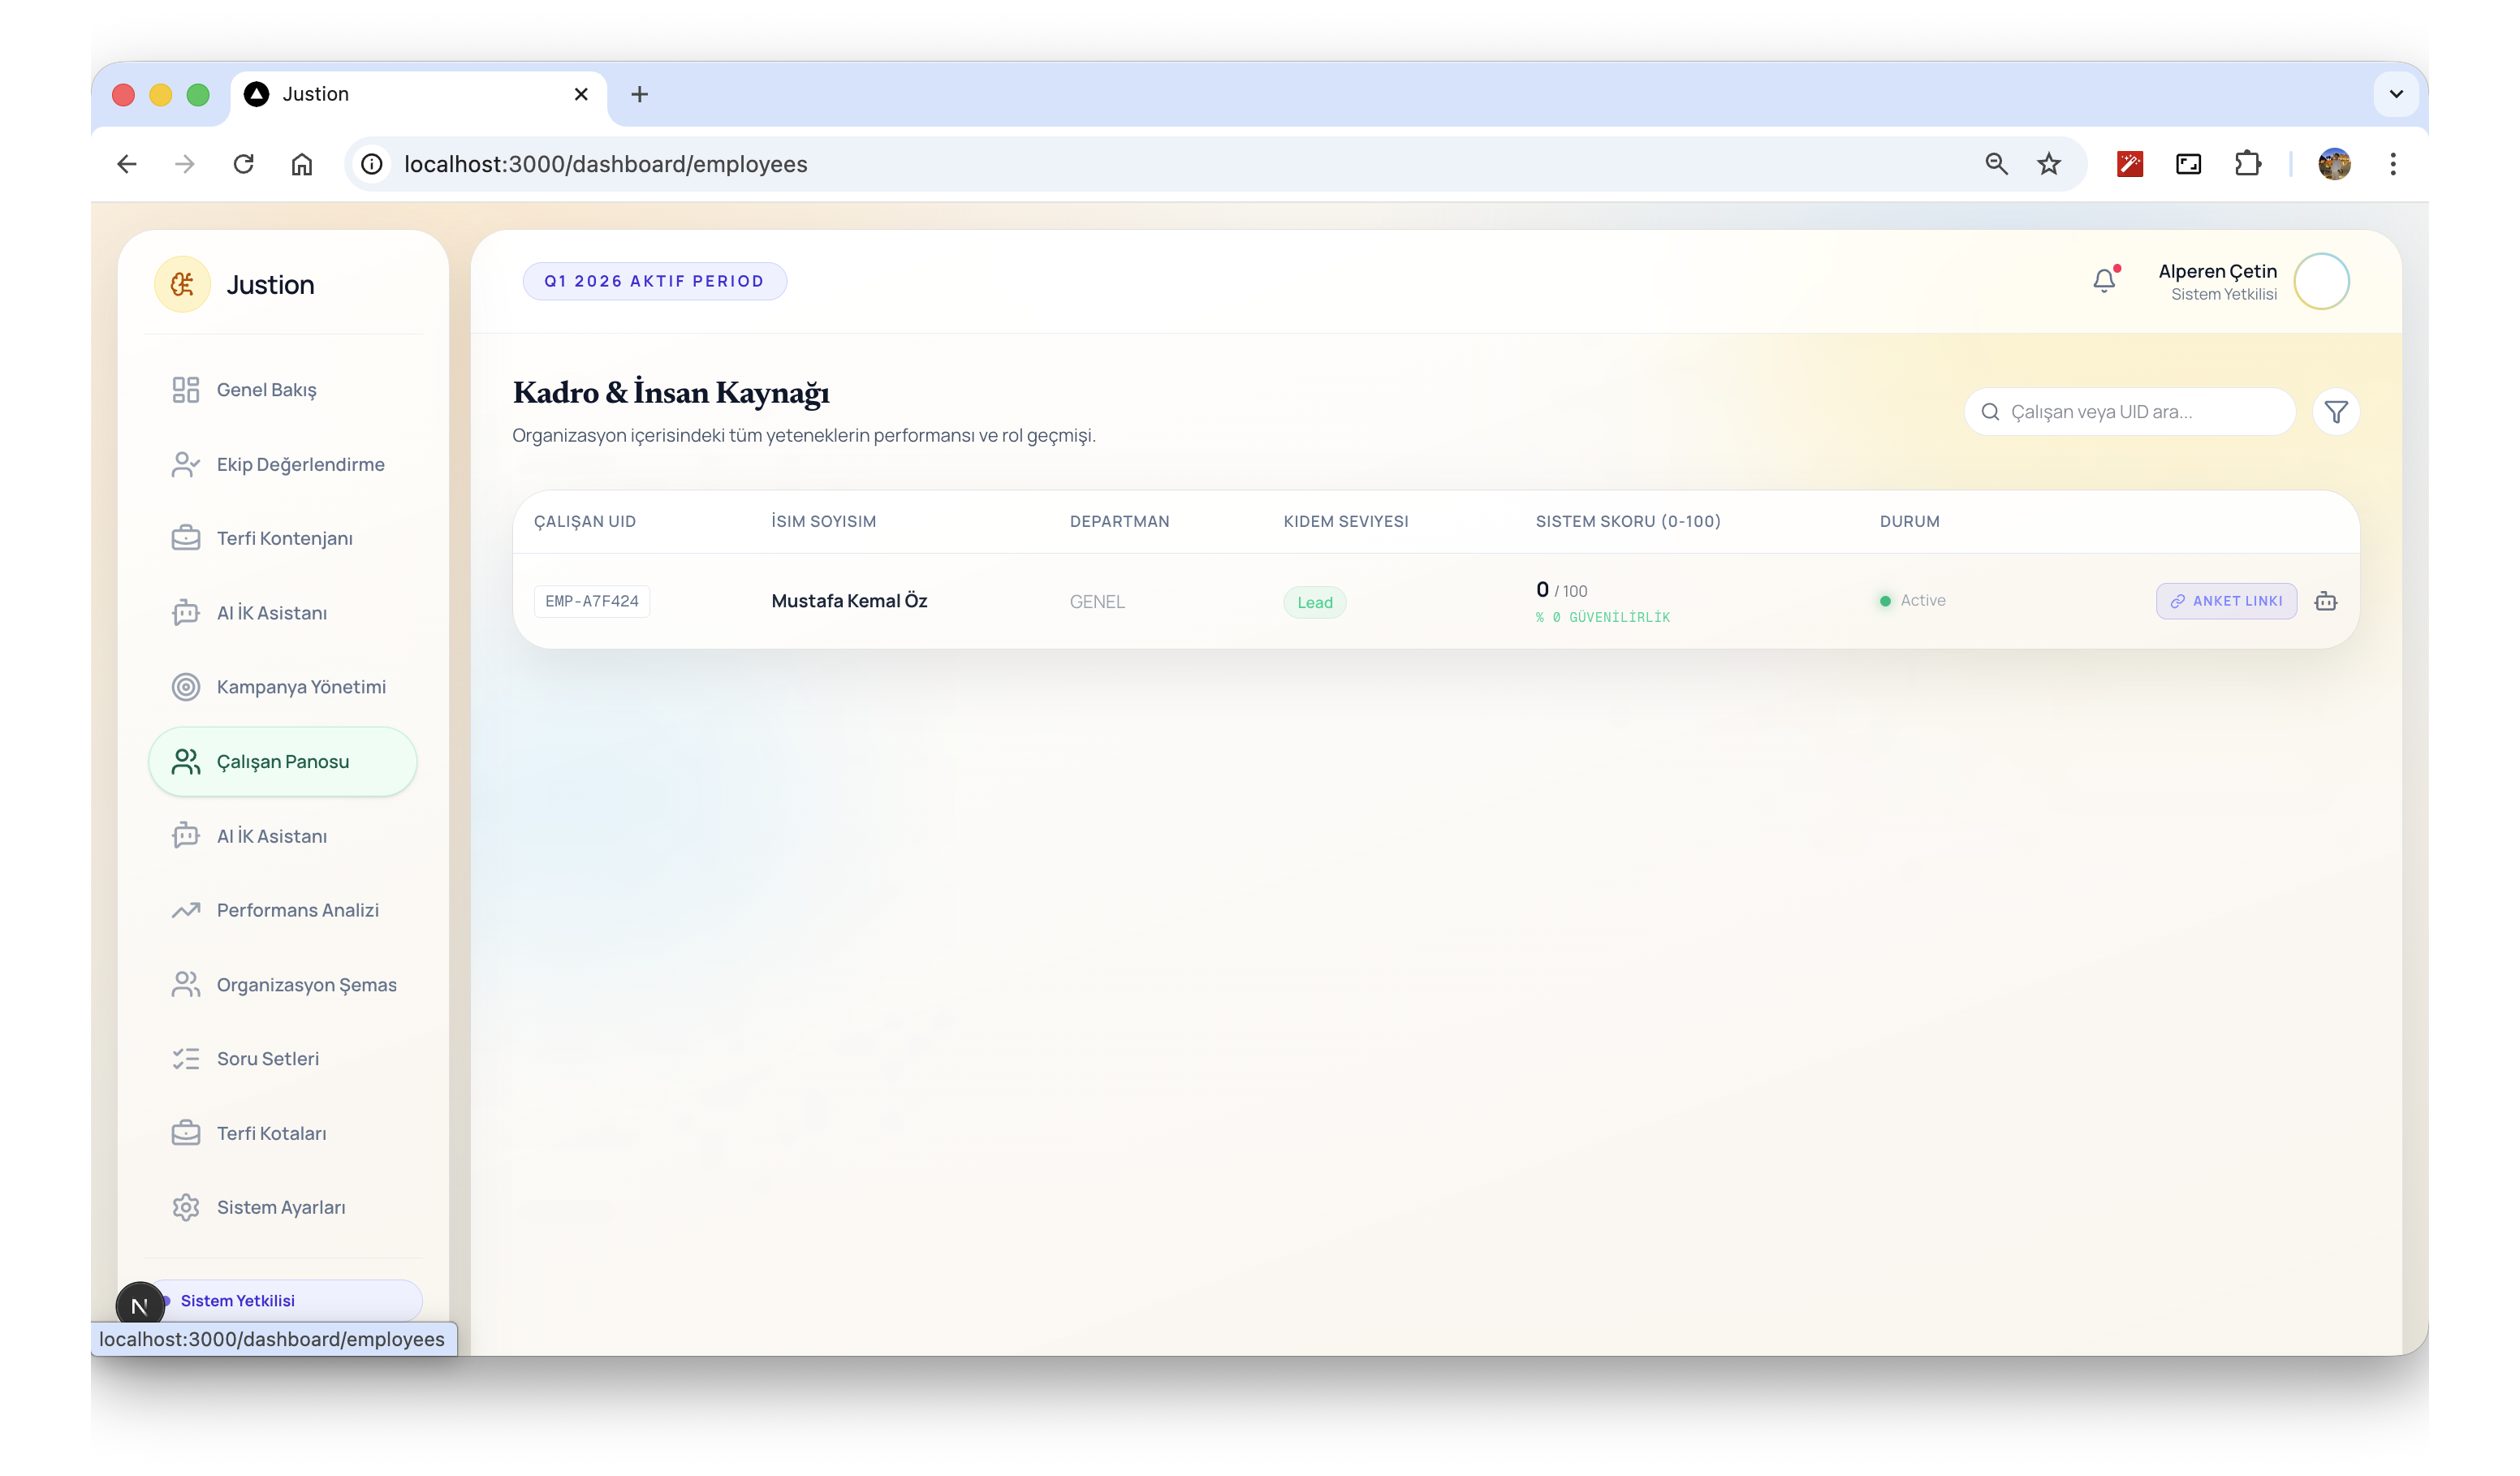The width and height of the screenshot is (2520, 1476).
Task: Bookmark this page with the star
Action: tap(2049, 164)
